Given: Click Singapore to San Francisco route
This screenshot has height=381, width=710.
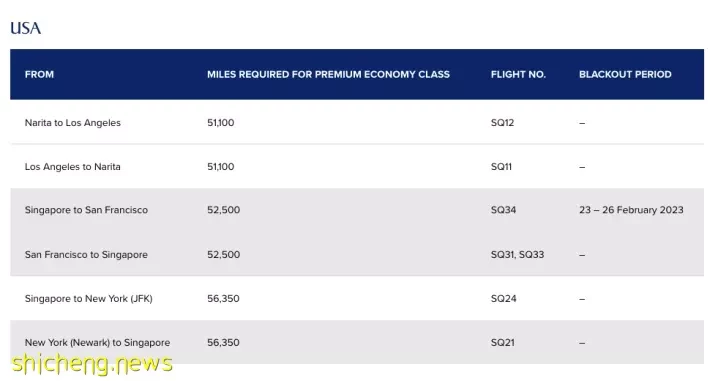Looking at the screenshot, I should tap(86, 210).
